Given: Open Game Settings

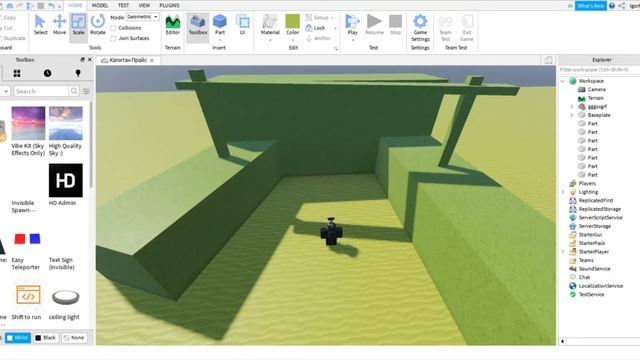Looking at the screenshot, I should 420,28.
